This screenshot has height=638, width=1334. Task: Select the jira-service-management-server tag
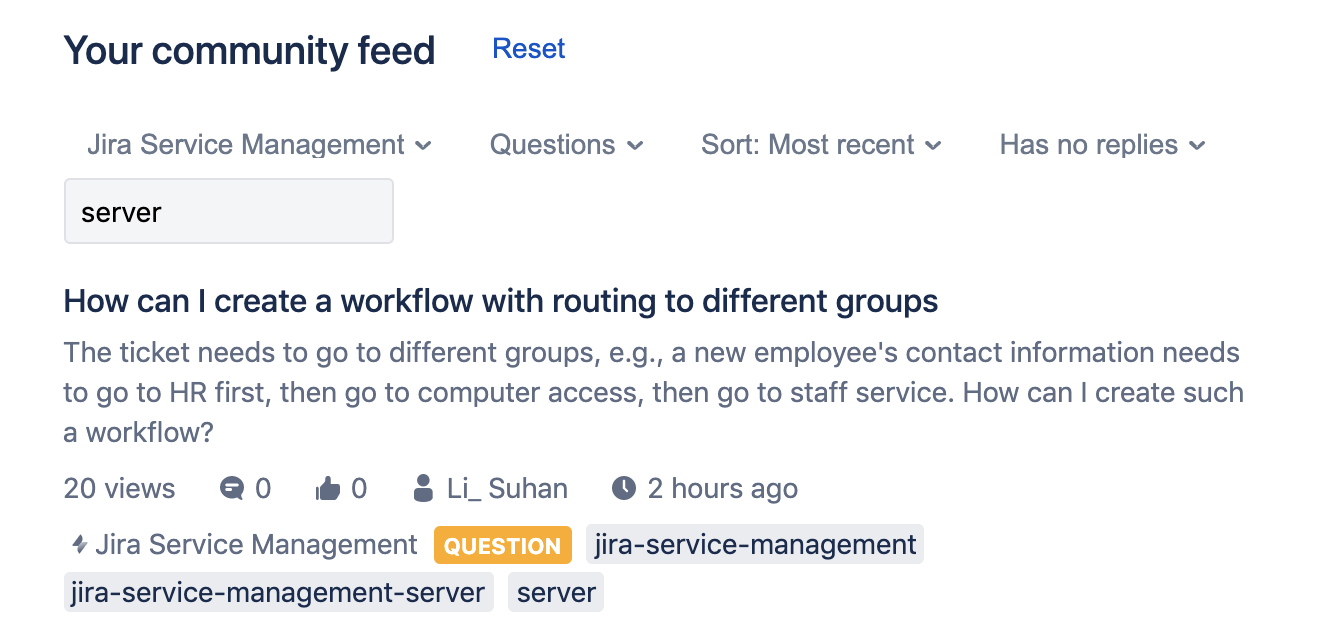(x=279, y=592)
